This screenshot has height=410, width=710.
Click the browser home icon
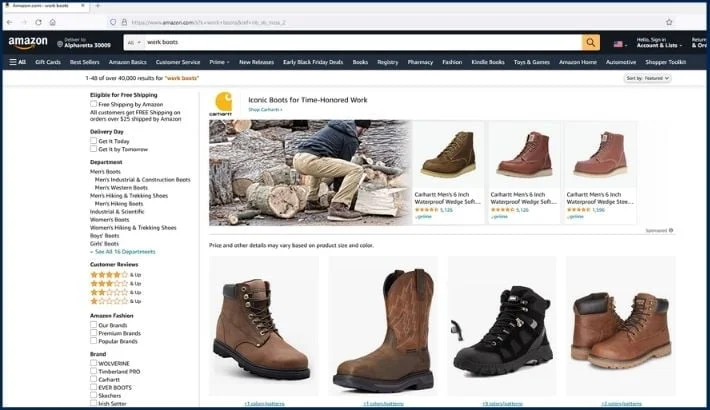pos(53,22)
